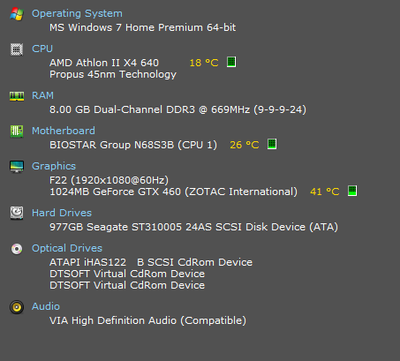This screenshot has height=361, width=400.
Task: Open the Graphics section heading
Action: [x=54, y=166]
